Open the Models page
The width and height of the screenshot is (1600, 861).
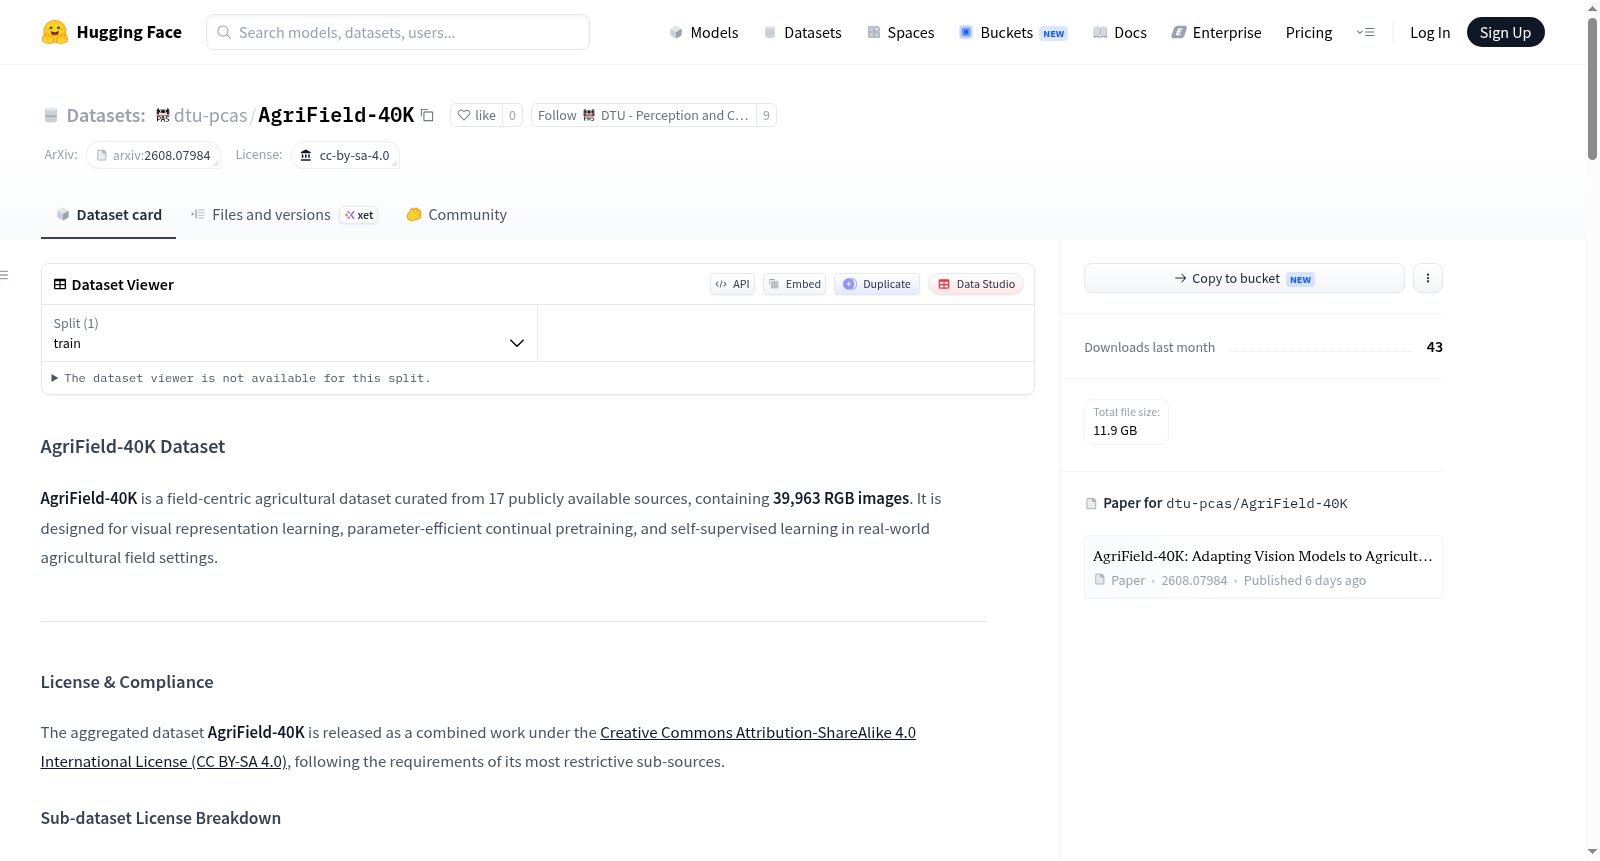point(704,32)
